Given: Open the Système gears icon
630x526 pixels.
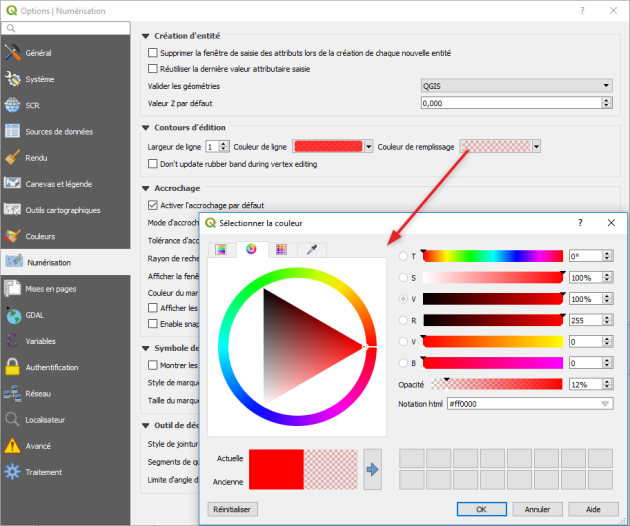Looking at the screenshot, I should [x=12, y=79].
